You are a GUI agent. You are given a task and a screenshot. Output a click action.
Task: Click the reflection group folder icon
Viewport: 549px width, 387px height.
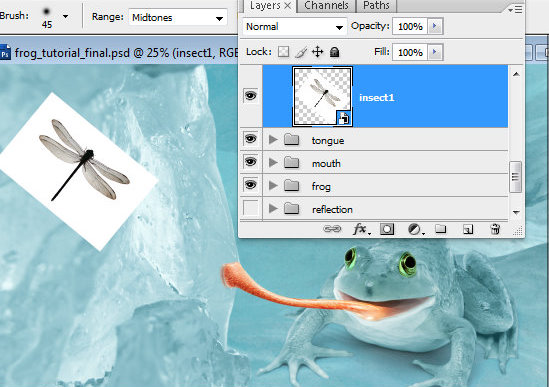tap(291, 209)
